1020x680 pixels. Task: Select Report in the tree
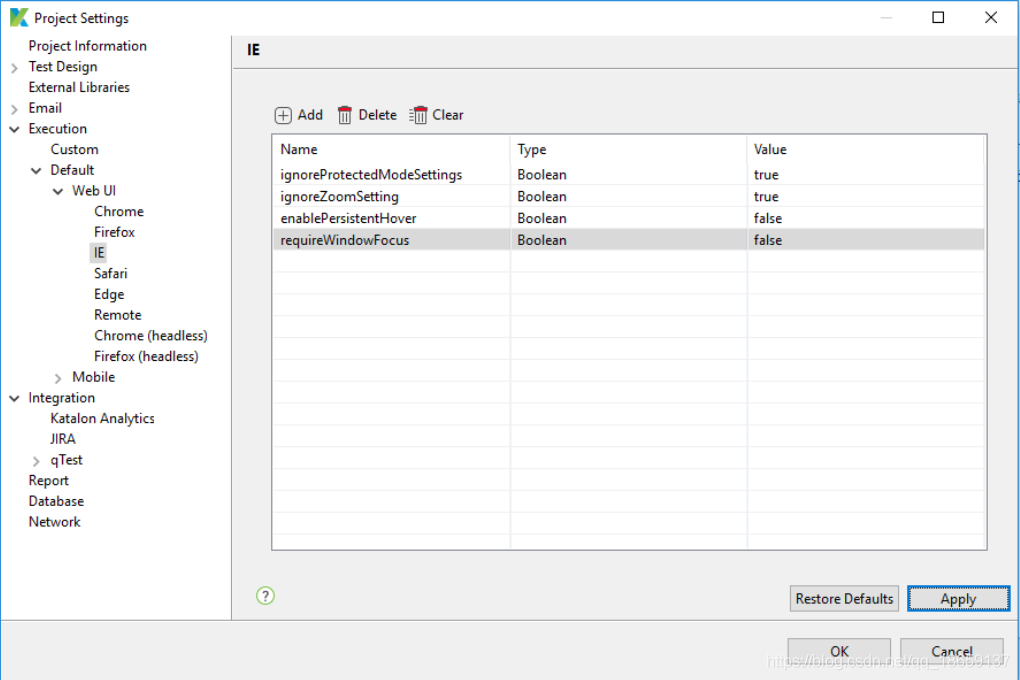point(49,481)
